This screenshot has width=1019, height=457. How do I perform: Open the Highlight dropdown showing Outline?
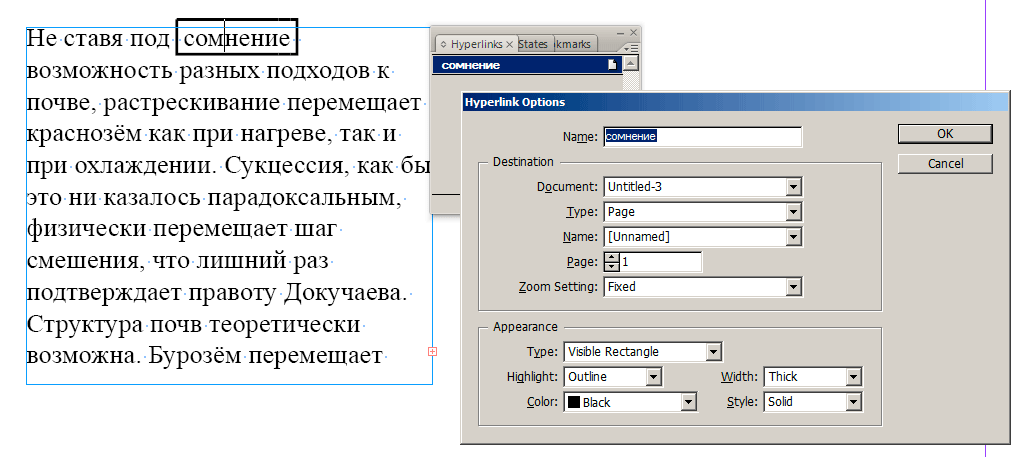pos(612,376)
